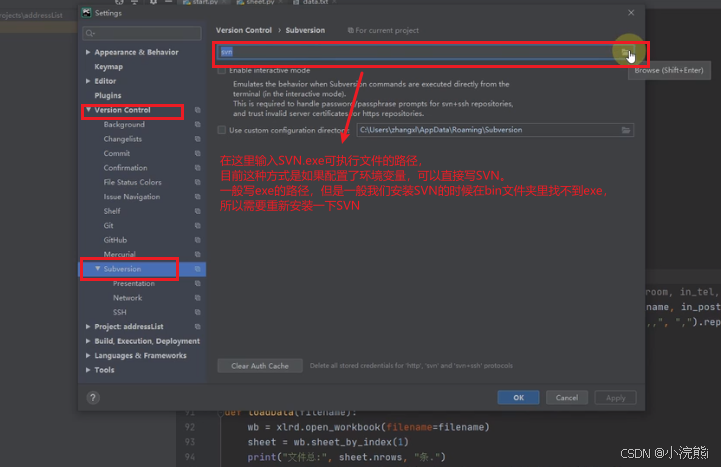Select Confirmation settings item

click(126, 168)
